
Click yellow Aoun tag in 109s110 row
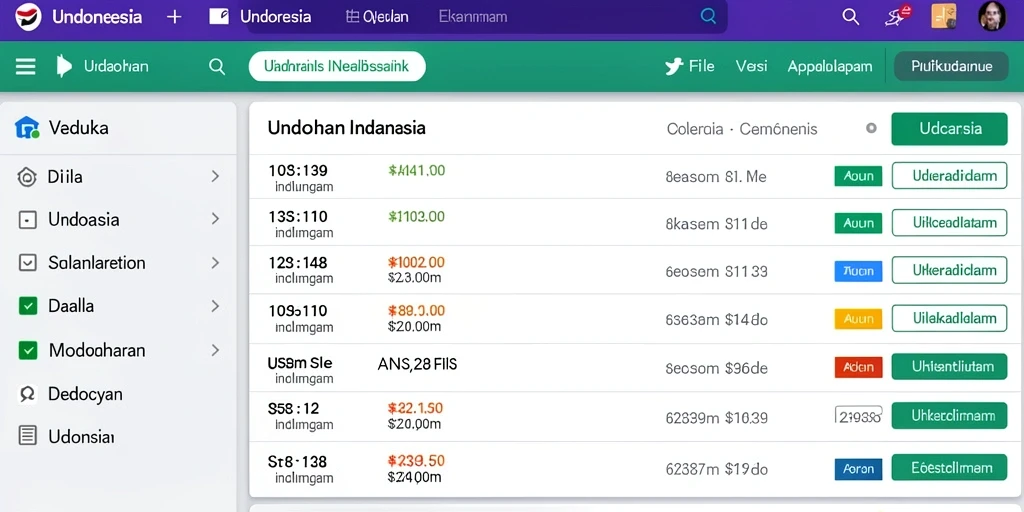[858, 319]
